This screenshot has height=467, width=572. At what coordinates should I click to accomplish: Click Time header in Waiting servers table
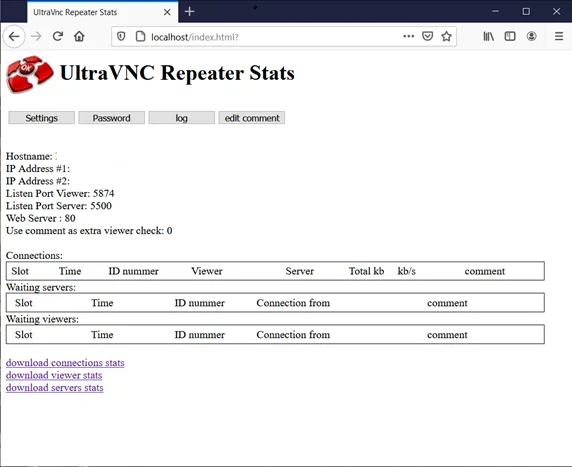pyautogui.click(x=102, y=303)
